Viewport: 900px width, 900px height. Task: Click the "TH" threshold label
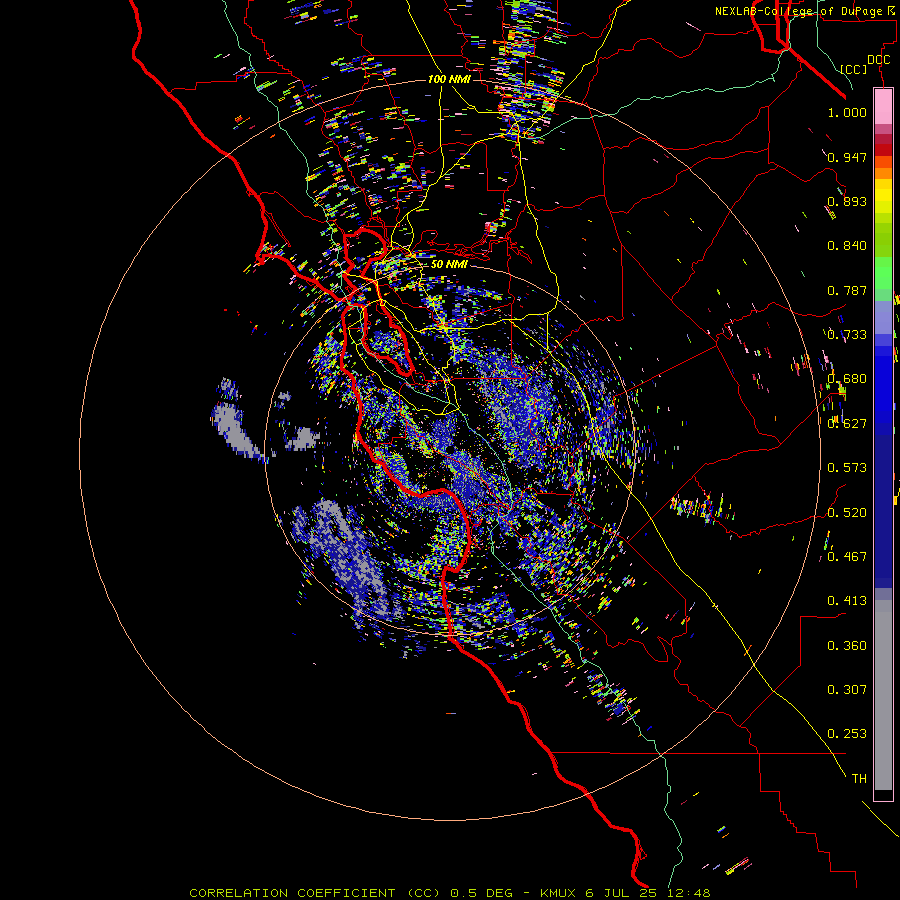click(x=859, y=779)
